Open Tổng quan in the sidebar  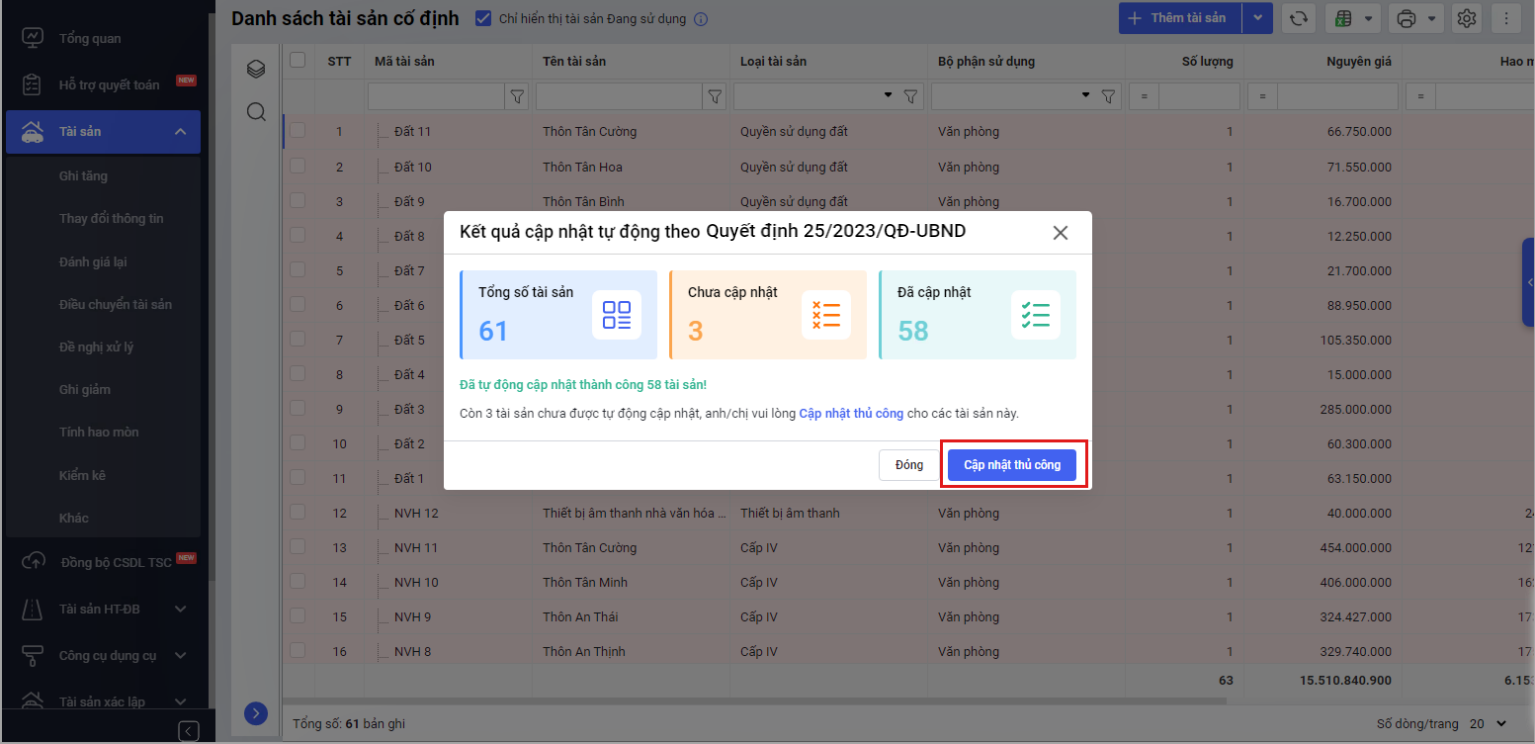(x=89, y=39)
